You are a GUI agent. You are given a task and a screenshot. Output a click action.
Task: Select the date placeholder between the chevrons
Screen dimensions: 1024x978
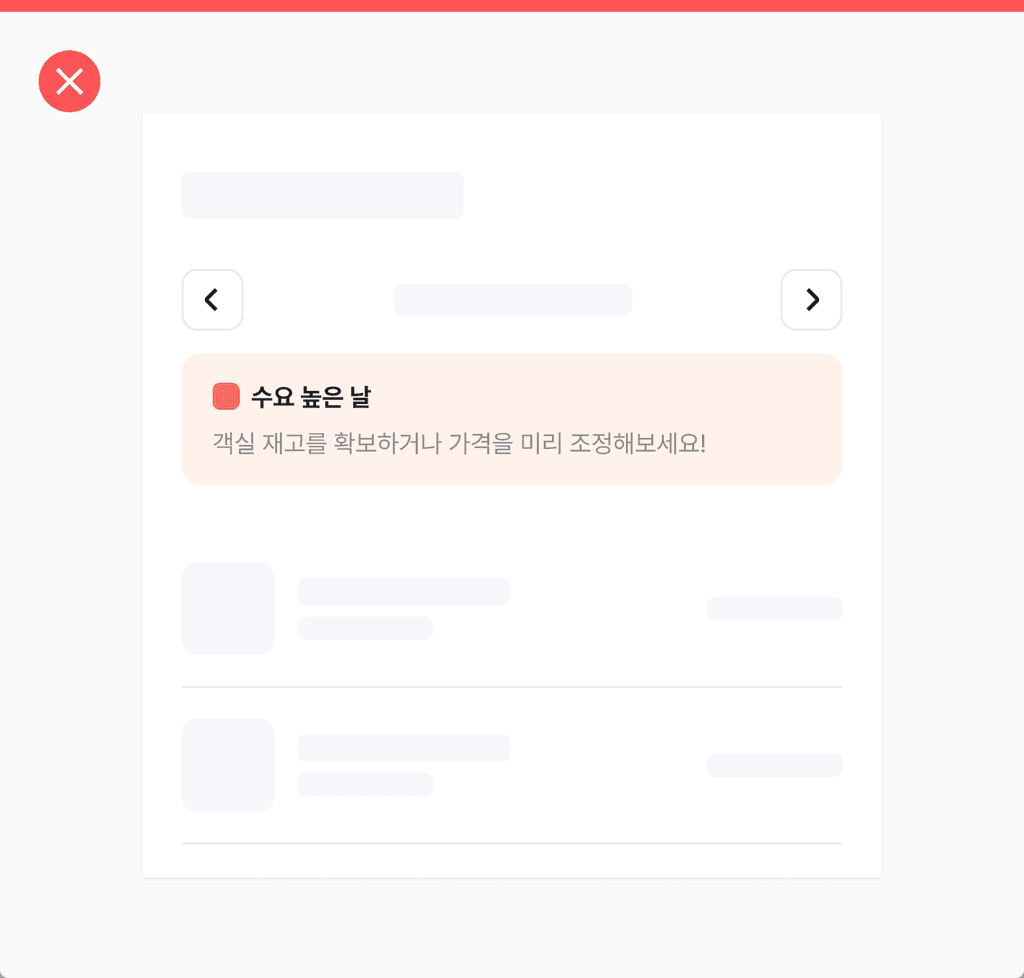click(513, 300)
